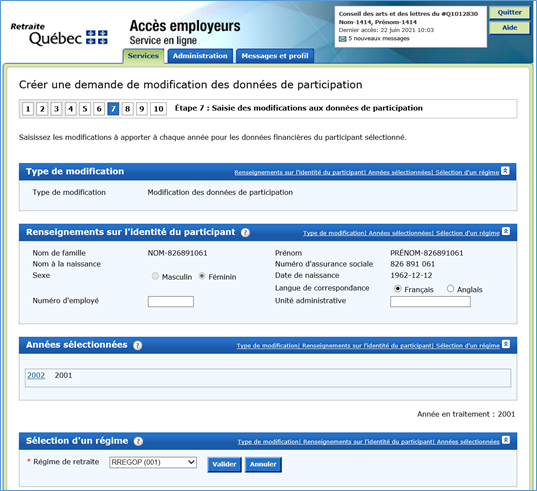
Task: Go to step 5
Action: [85, 109]
